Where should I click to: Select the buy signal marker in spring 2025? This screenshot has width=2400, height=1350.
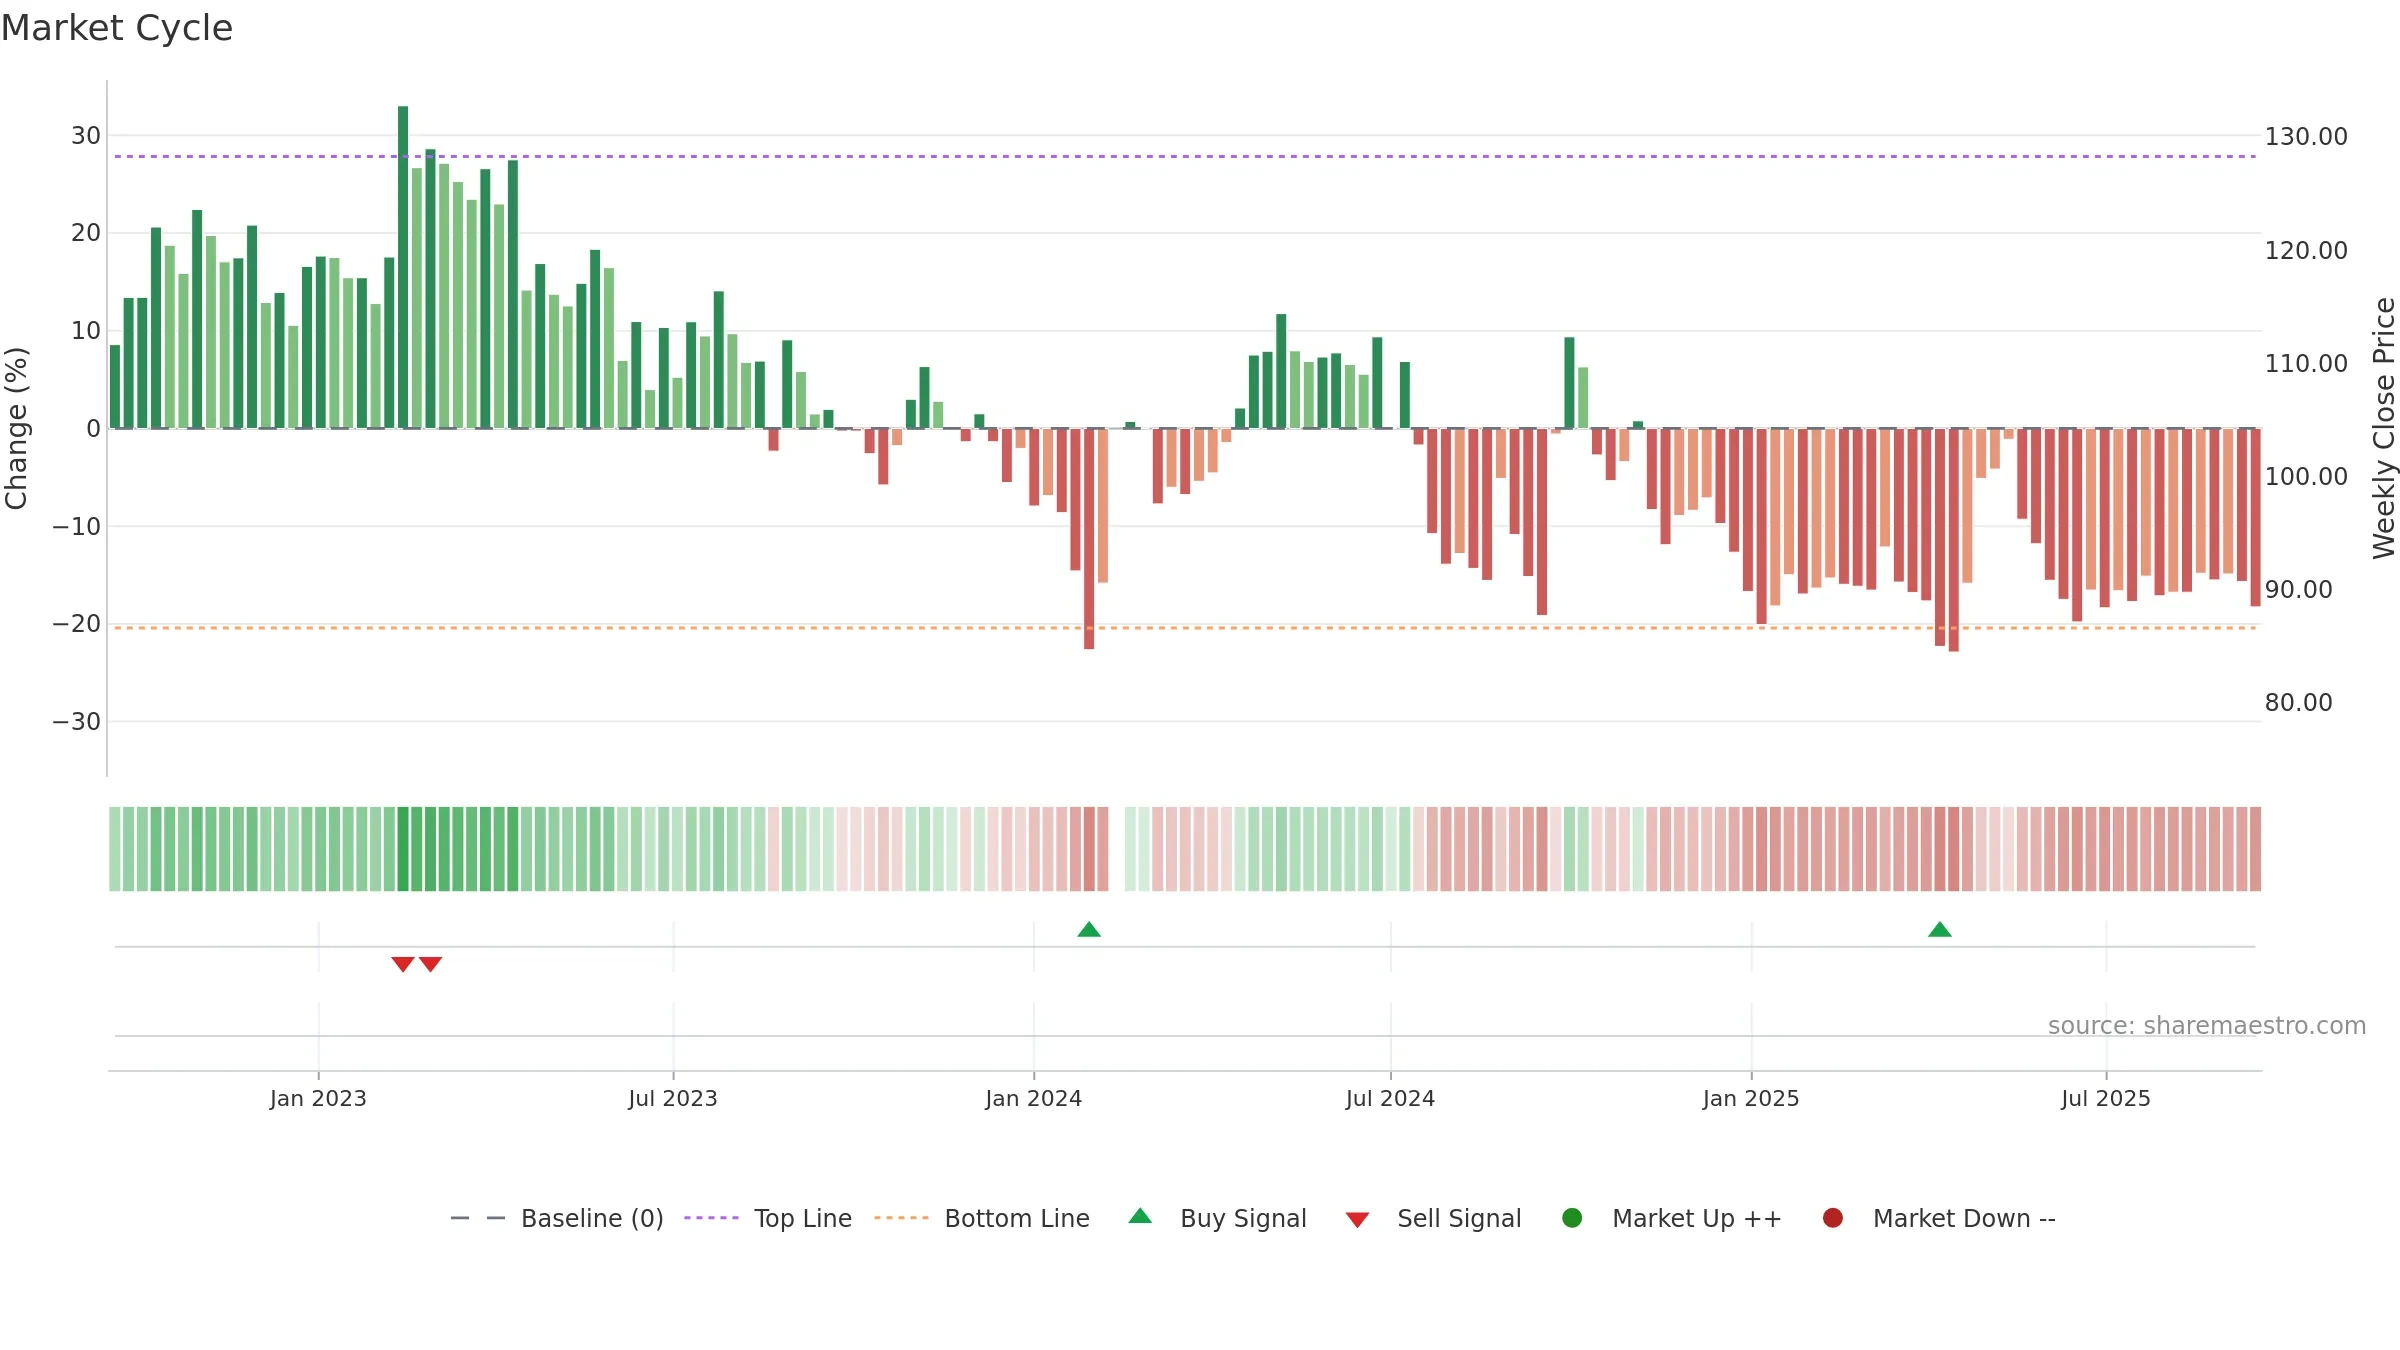point(1940,930)
